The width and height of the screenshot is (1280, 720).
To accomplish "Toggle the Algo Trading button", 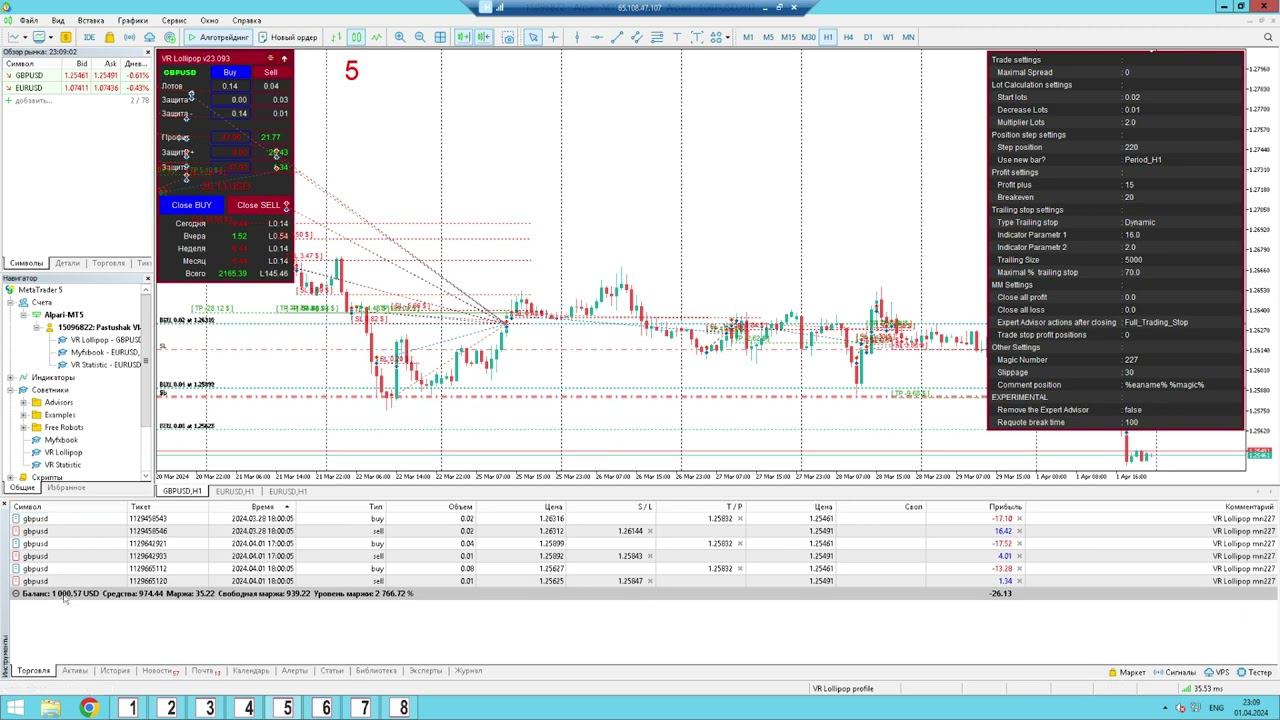I will pyautogui.click(x=218, y=37).
